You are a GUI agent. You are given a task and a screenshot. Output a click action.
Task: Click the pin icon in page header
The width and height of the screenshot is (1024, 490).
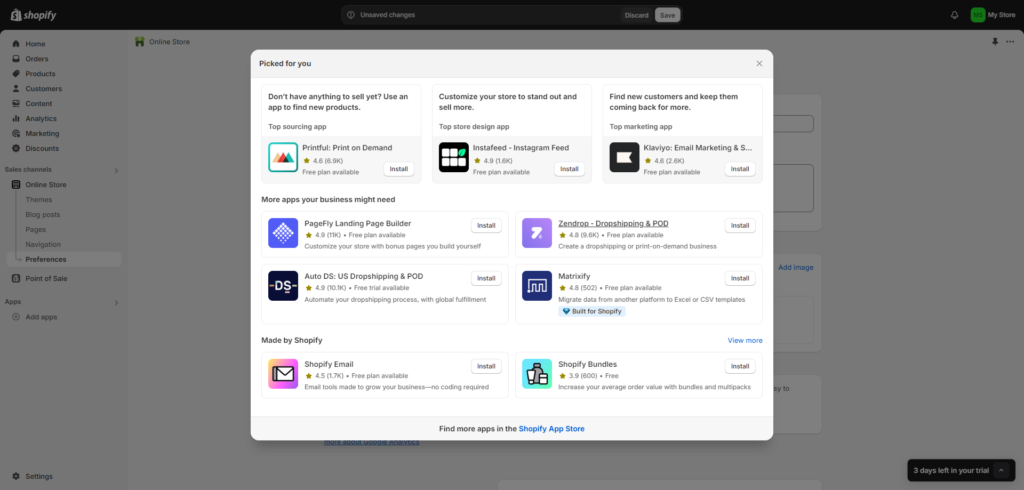point(995,42)
